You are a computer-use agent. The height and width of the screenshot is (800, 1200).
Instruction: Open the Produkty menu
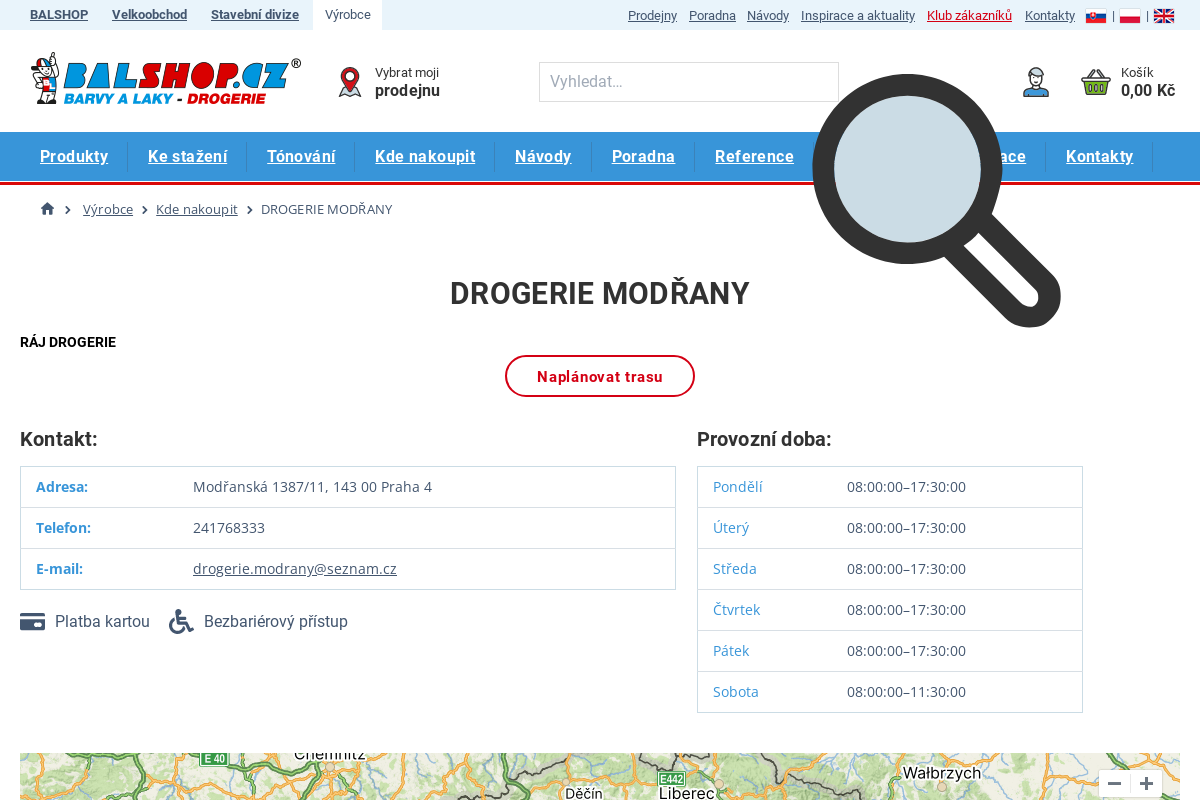[74, 156]
